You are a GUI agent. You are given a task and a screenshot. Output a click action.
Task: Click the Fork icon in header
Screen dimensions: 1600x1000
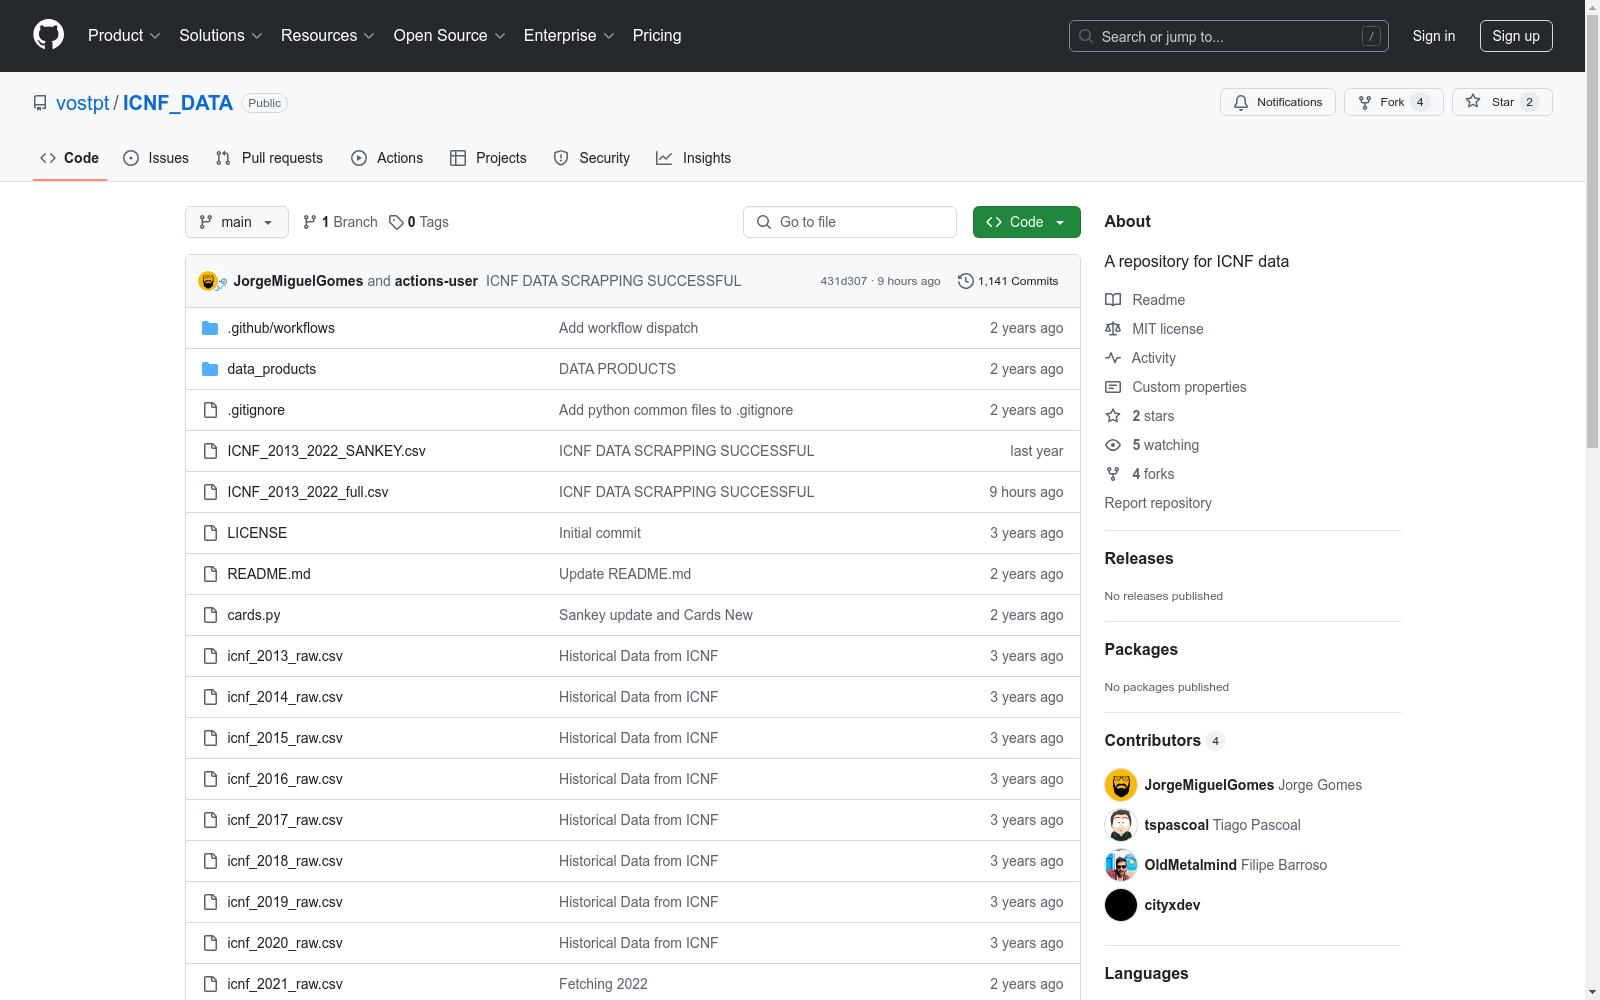(1365, 102)
